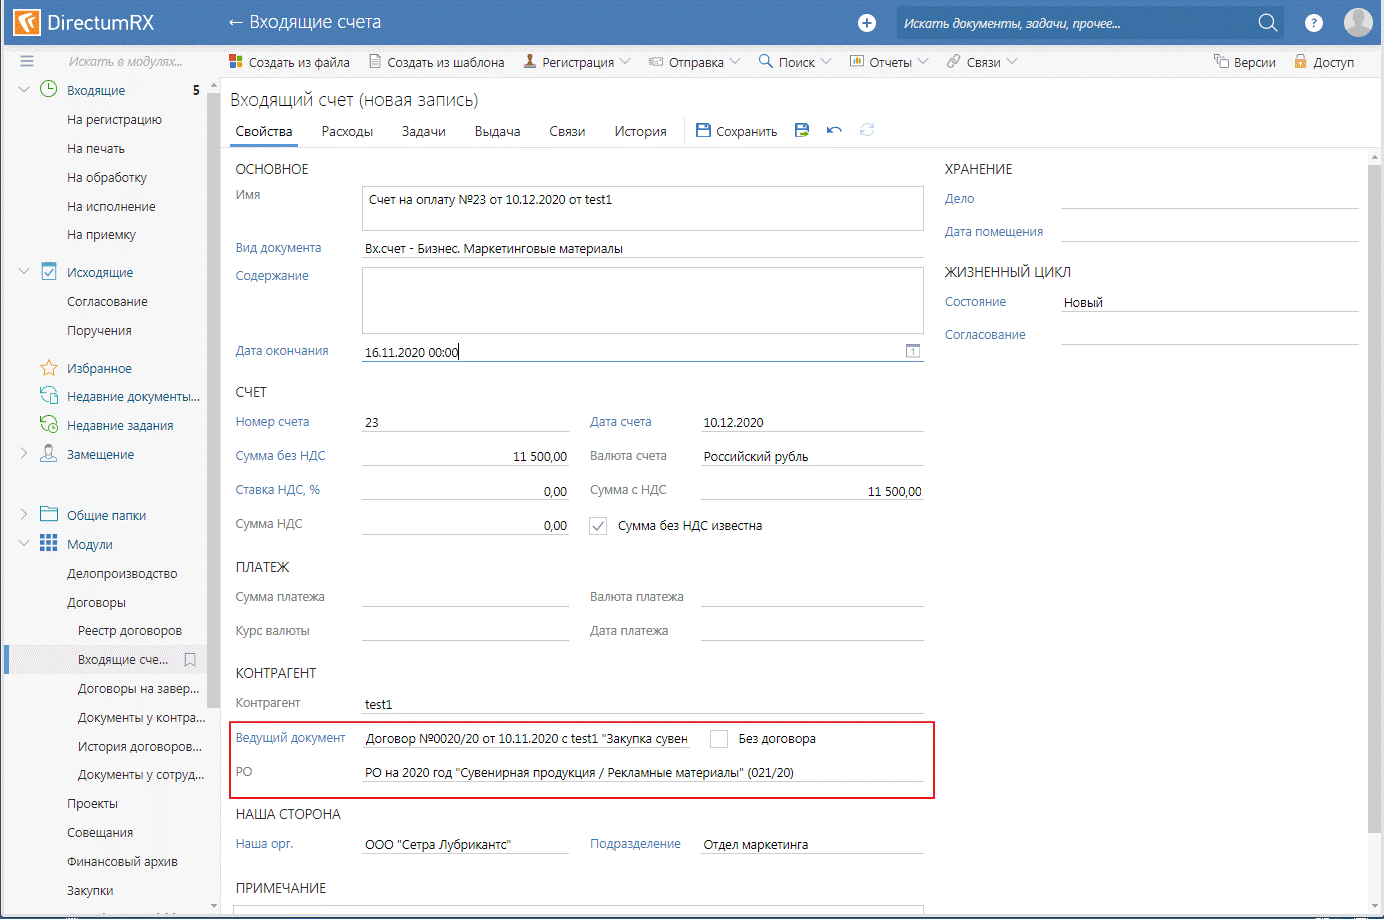Open Делопроизводство module
The width and height of the screenshot is (1384, 919).
click(x=122, y=573)
